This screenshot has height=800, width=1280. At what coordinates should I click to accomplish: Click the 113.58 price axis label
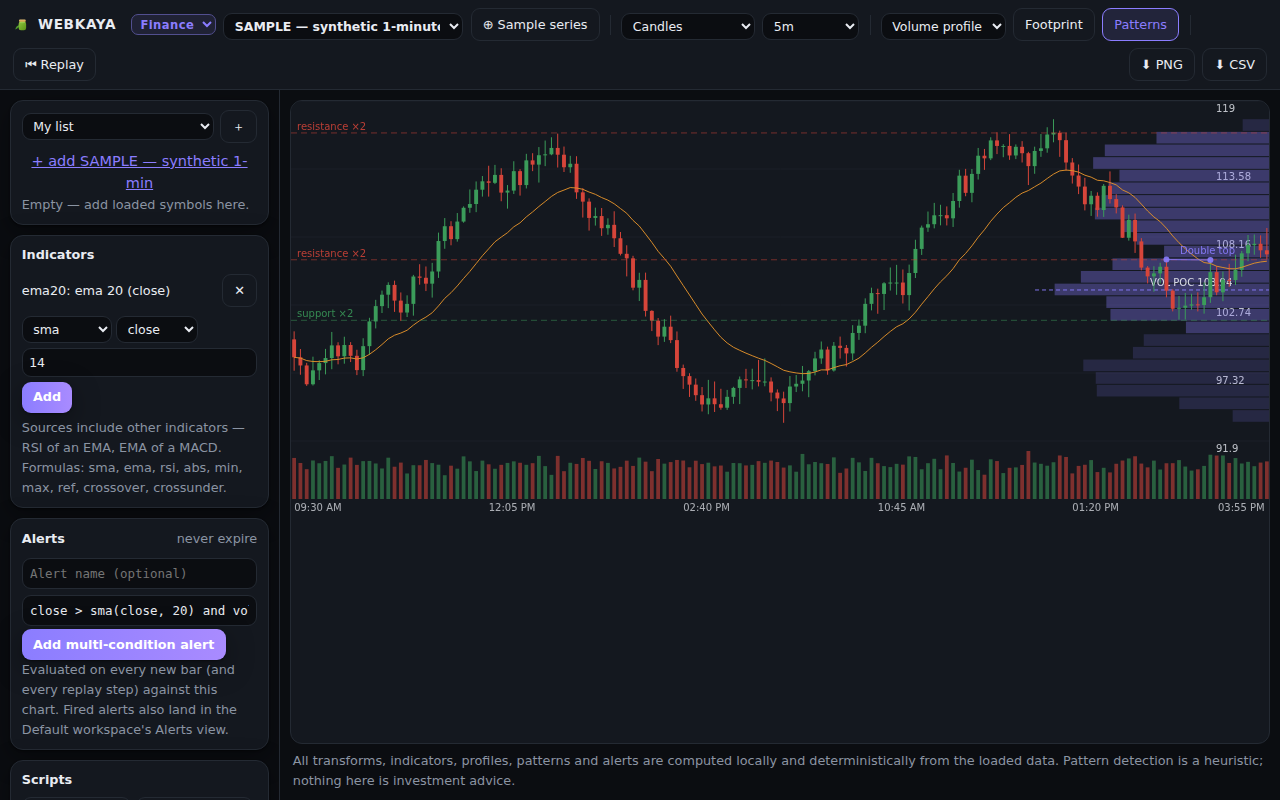(1233, 176)
